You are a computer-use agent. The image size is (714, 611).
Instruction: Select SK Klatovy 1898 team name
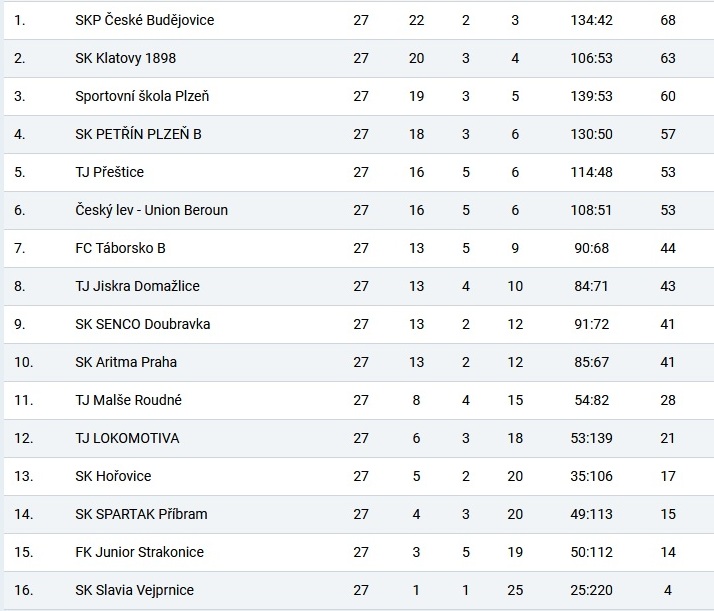(x=125, y=58)
